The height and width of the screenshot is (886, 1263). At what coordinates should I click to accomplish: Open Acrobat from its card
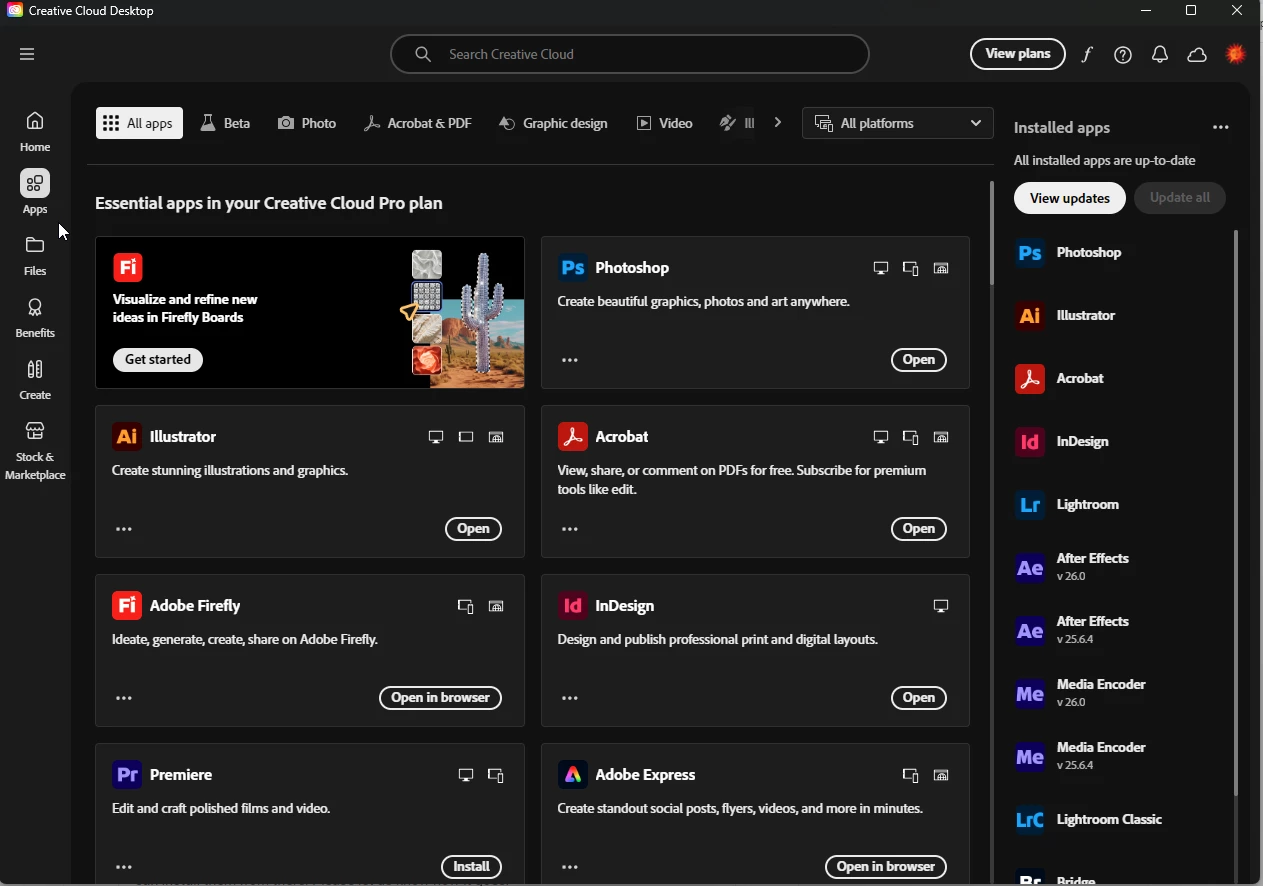click(x=919, y=529)
